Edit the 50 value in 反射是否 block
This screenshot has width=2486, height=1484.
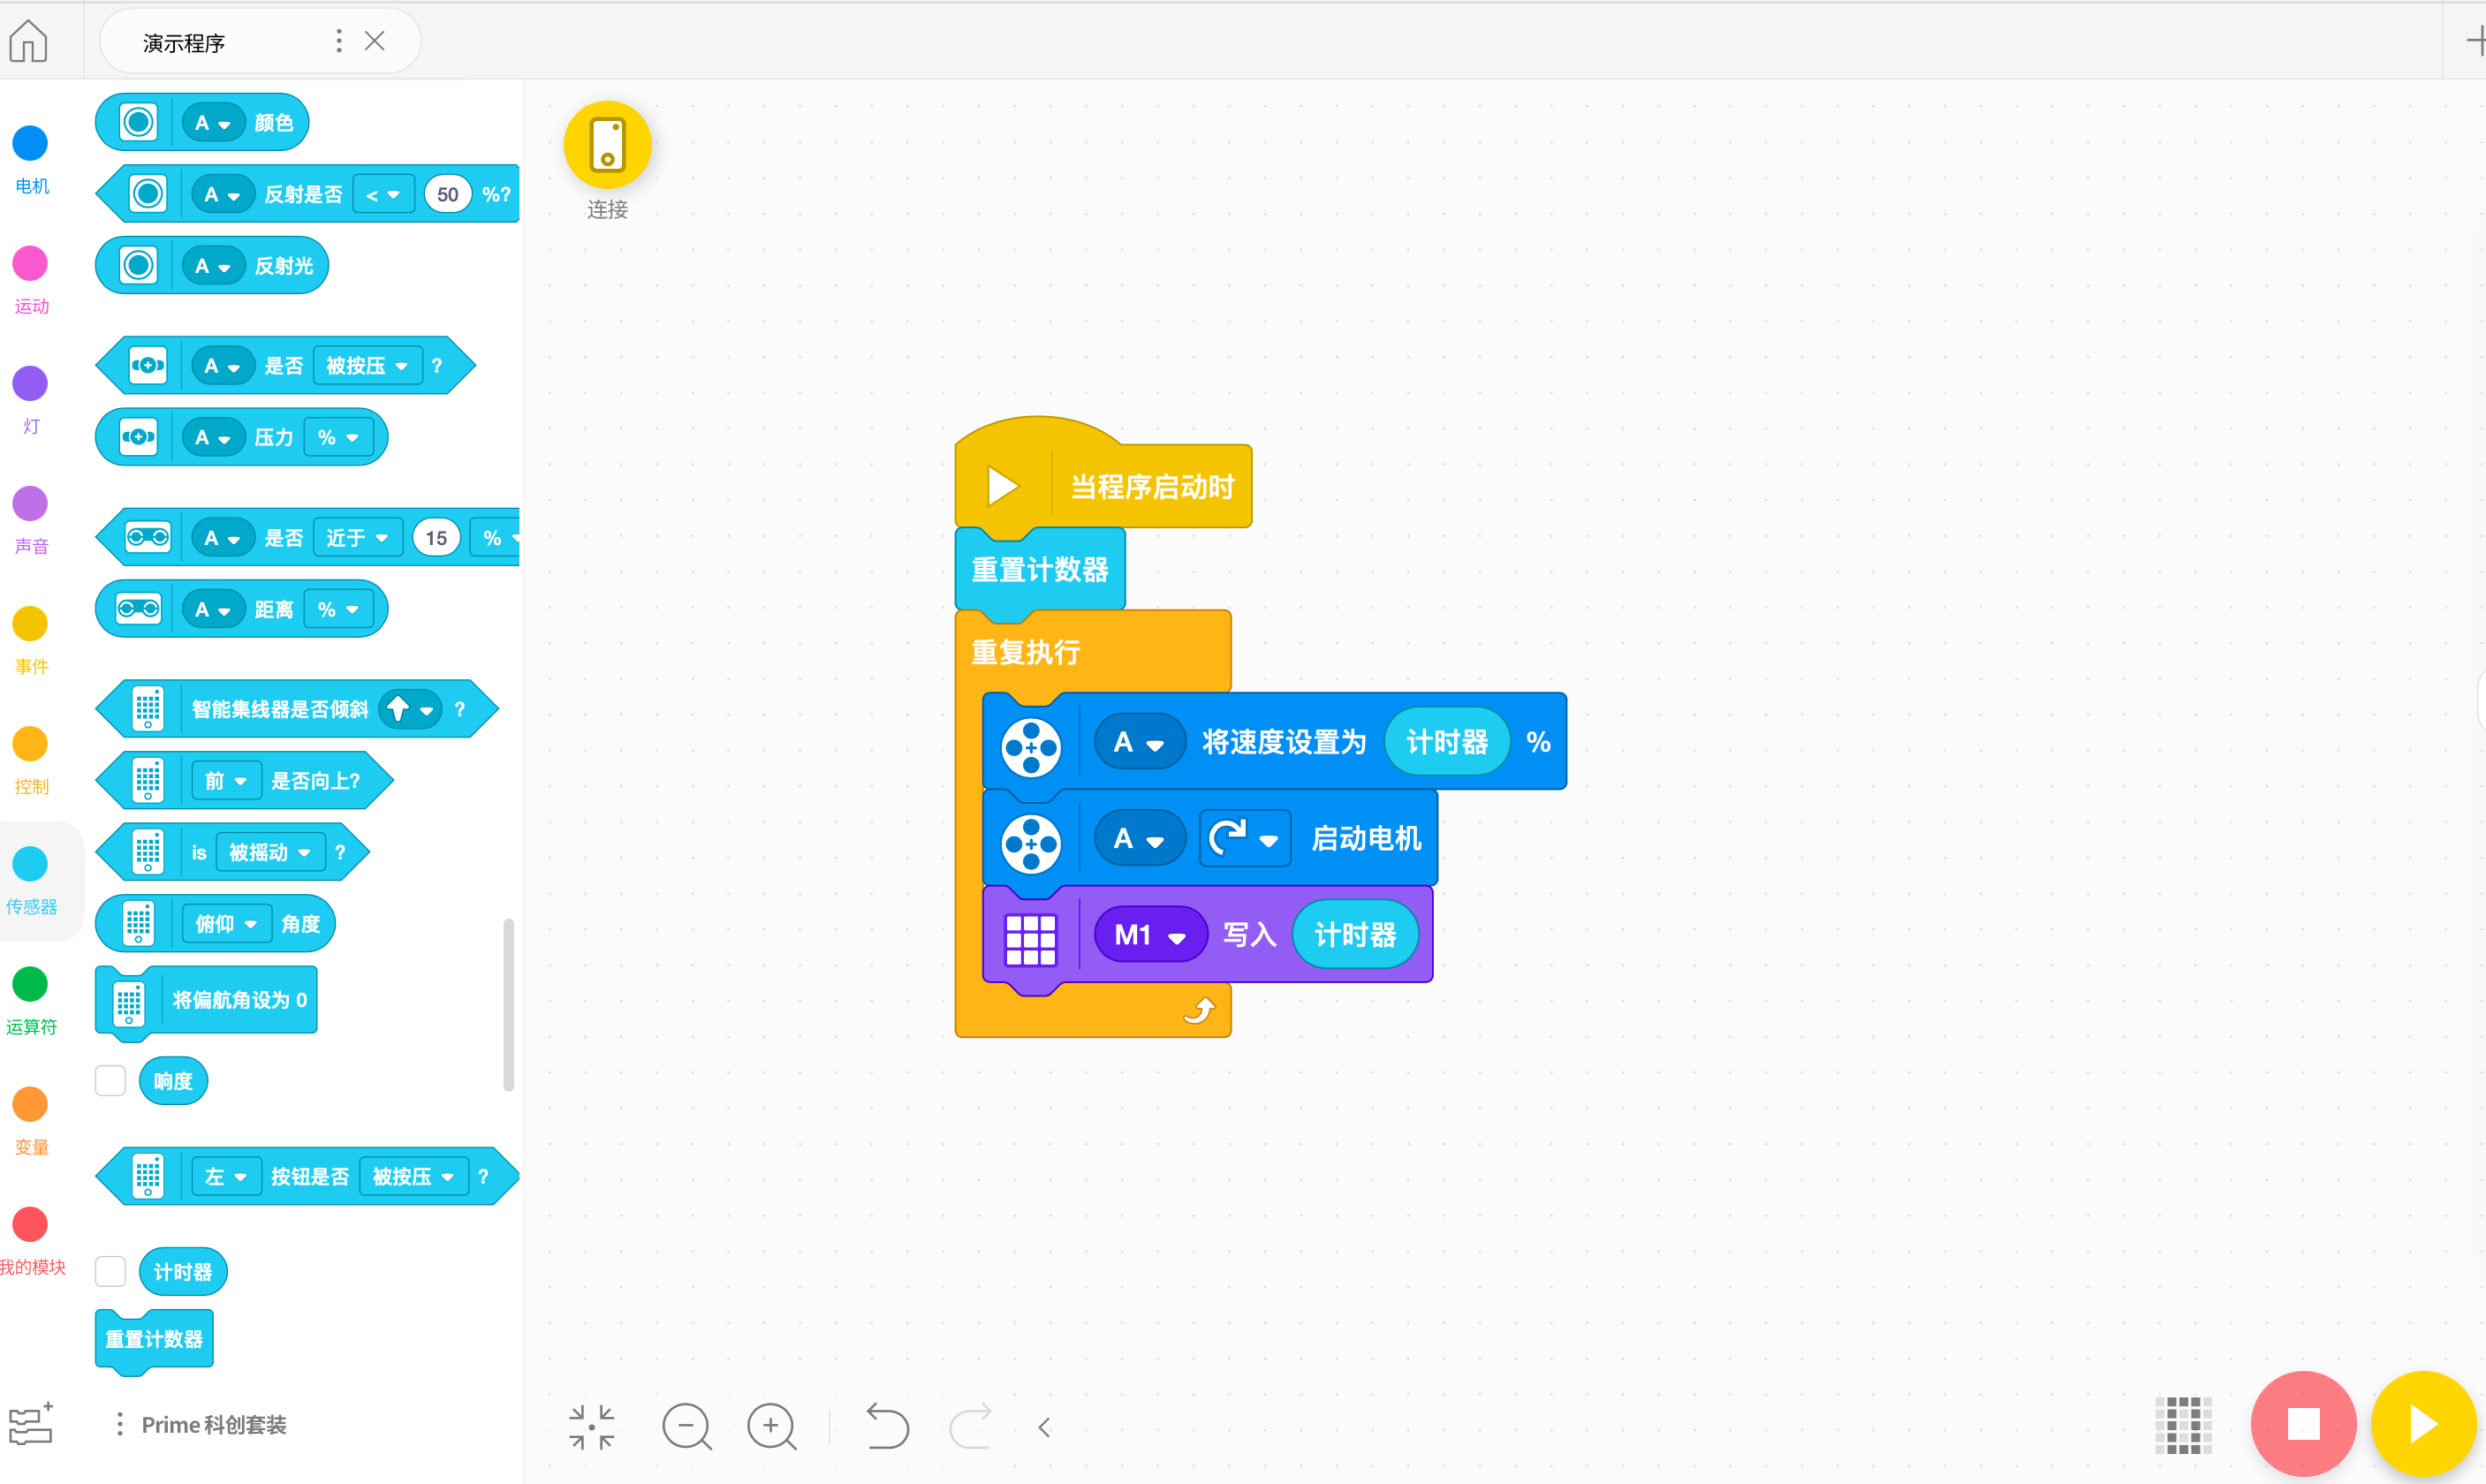click(x=447, y=194)
